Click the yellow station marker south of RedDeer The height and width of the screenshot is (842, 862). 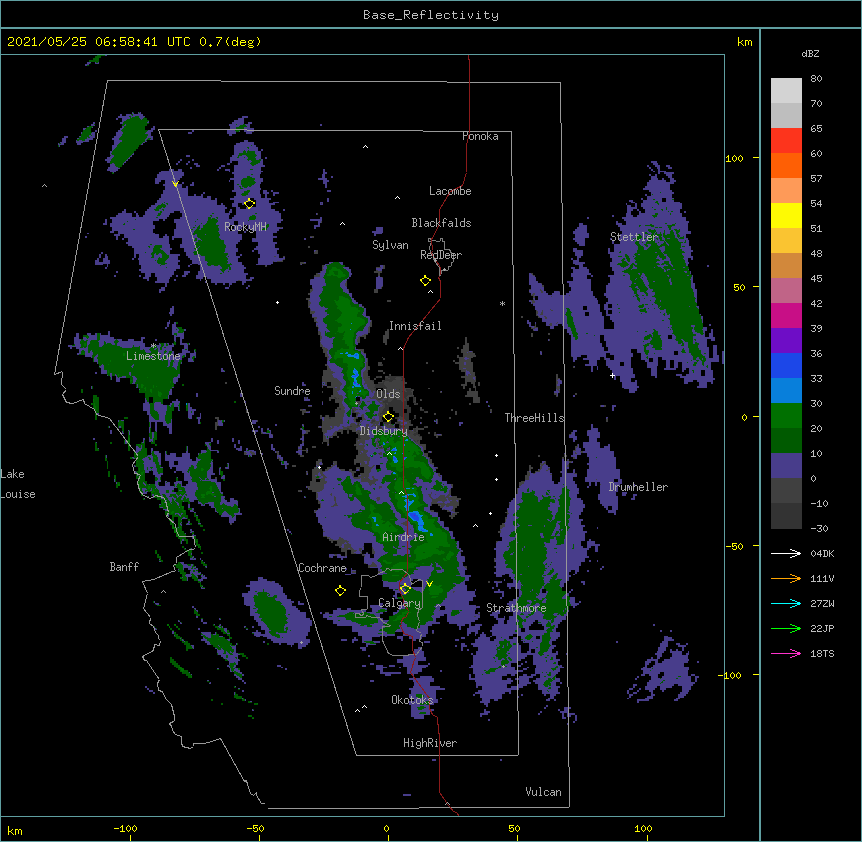coord(425,281)
